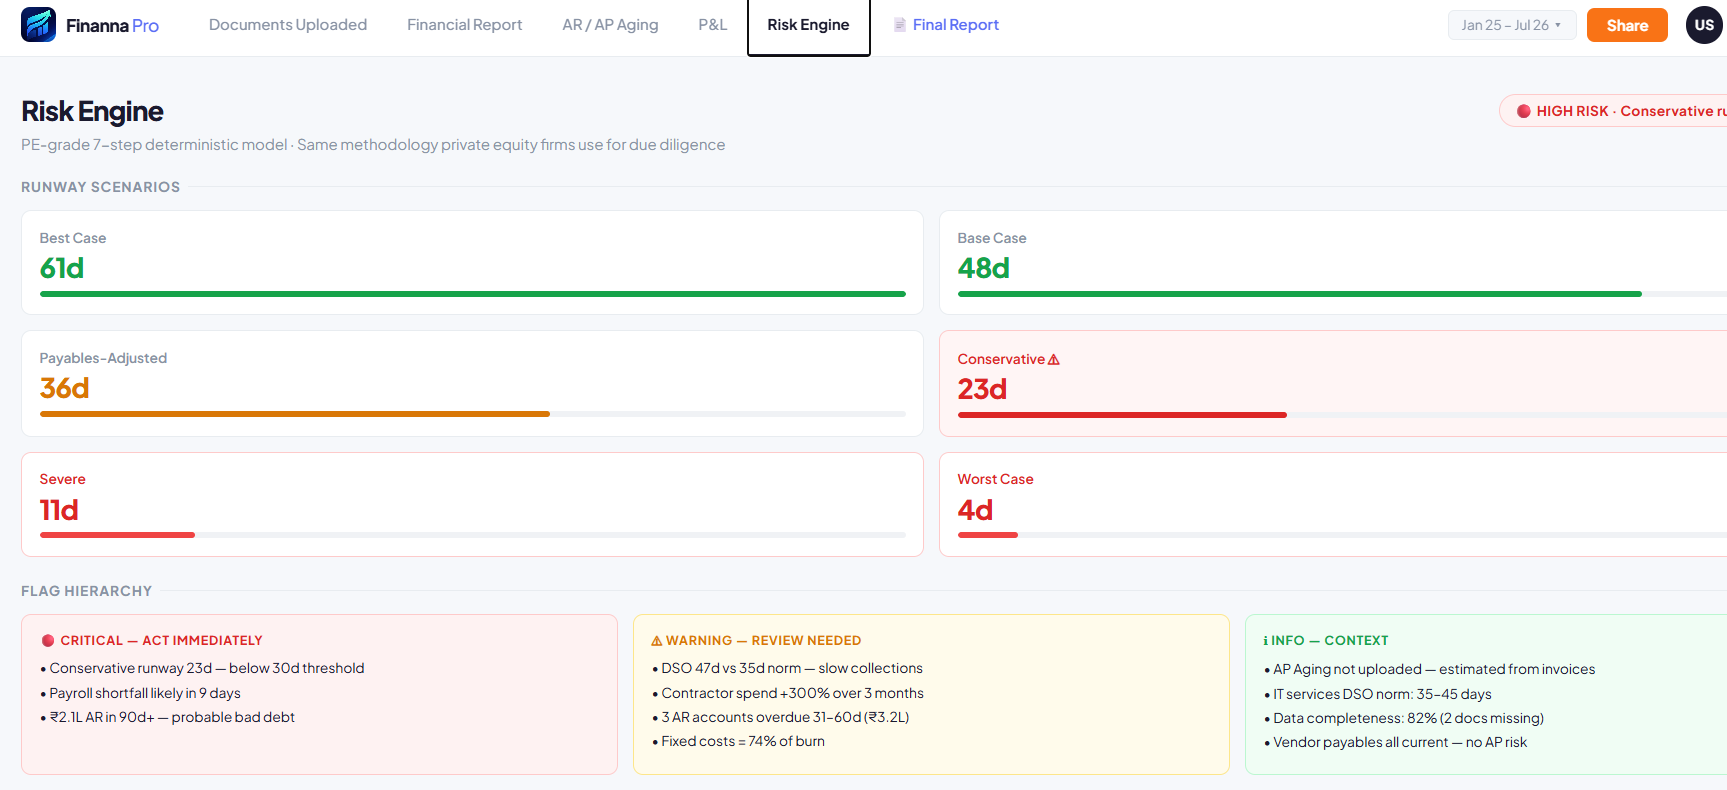Image resolution: width=1727 pixels, height=790 pixels.
Task: Select the Severe 11d scenario card
Action: 472,505
